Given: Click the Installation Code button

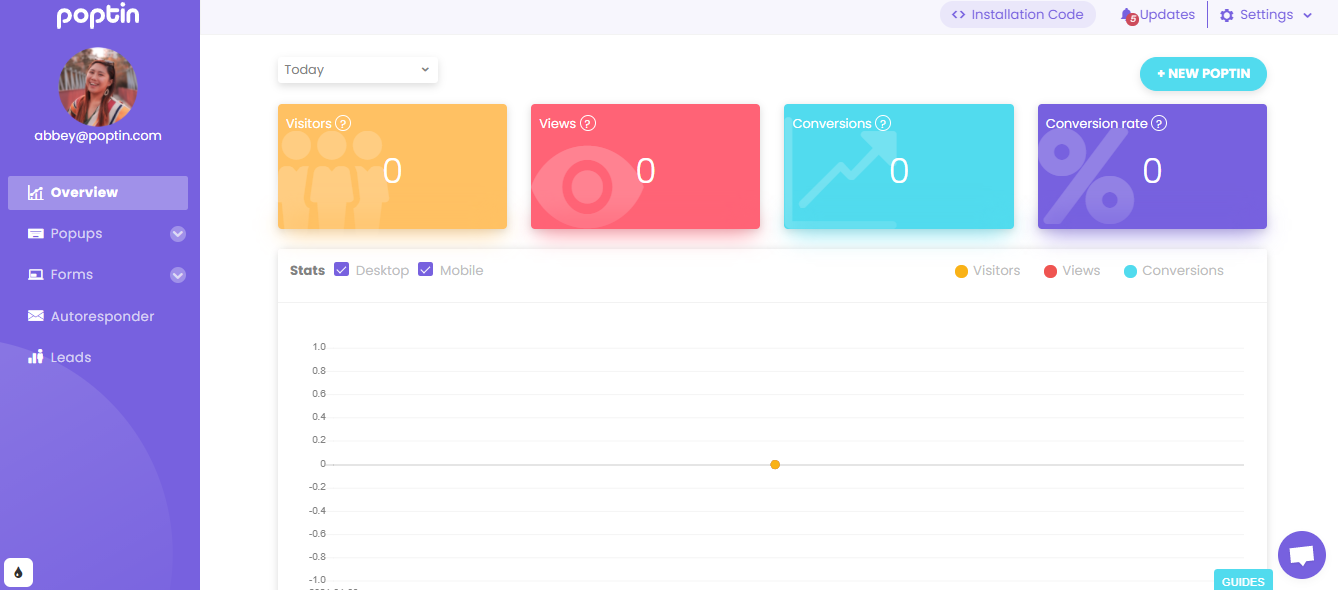Looking at the screenshot, I should point(1017,15).
